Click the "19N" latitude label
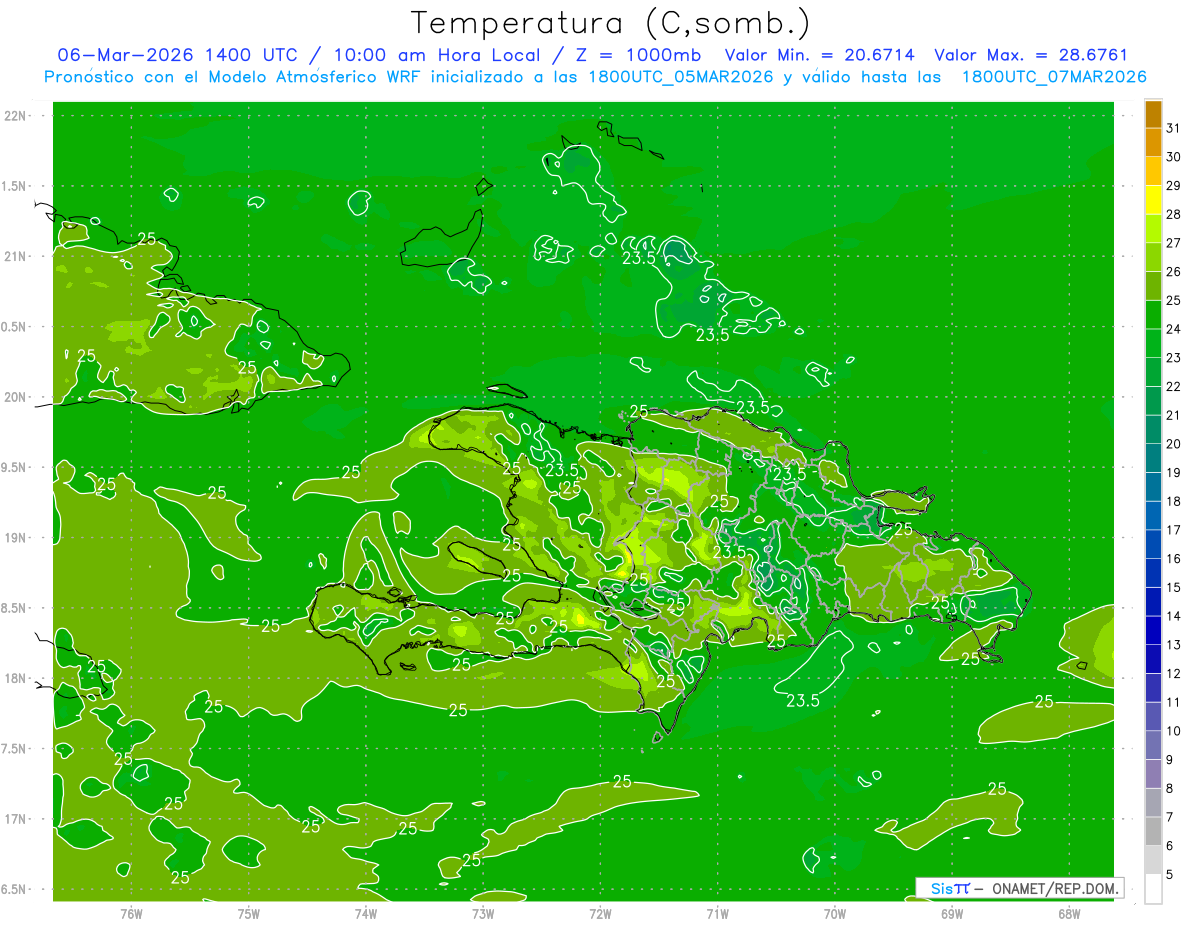The image size is (1200, 927). (x=17, y=537)
